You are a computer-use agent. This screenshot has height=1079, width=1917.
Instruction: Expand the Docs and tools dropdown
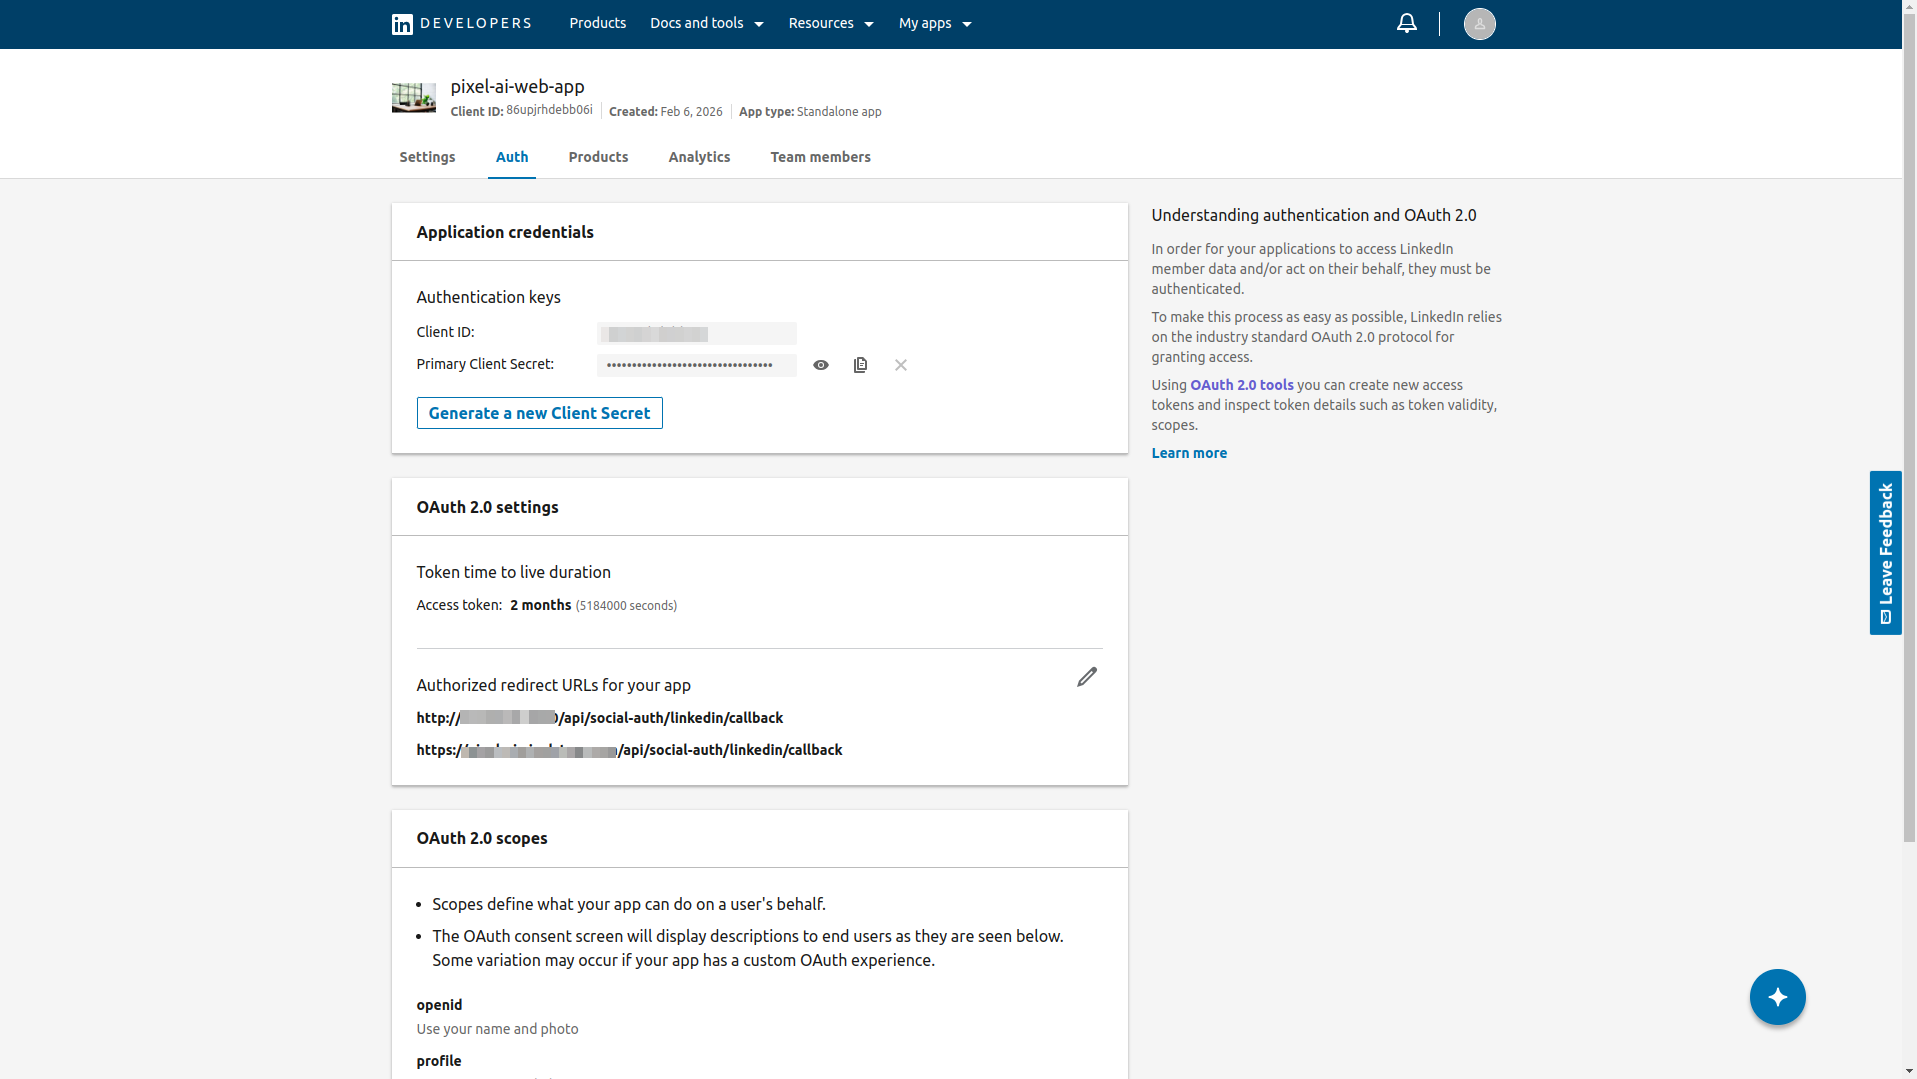pos(707,23)
